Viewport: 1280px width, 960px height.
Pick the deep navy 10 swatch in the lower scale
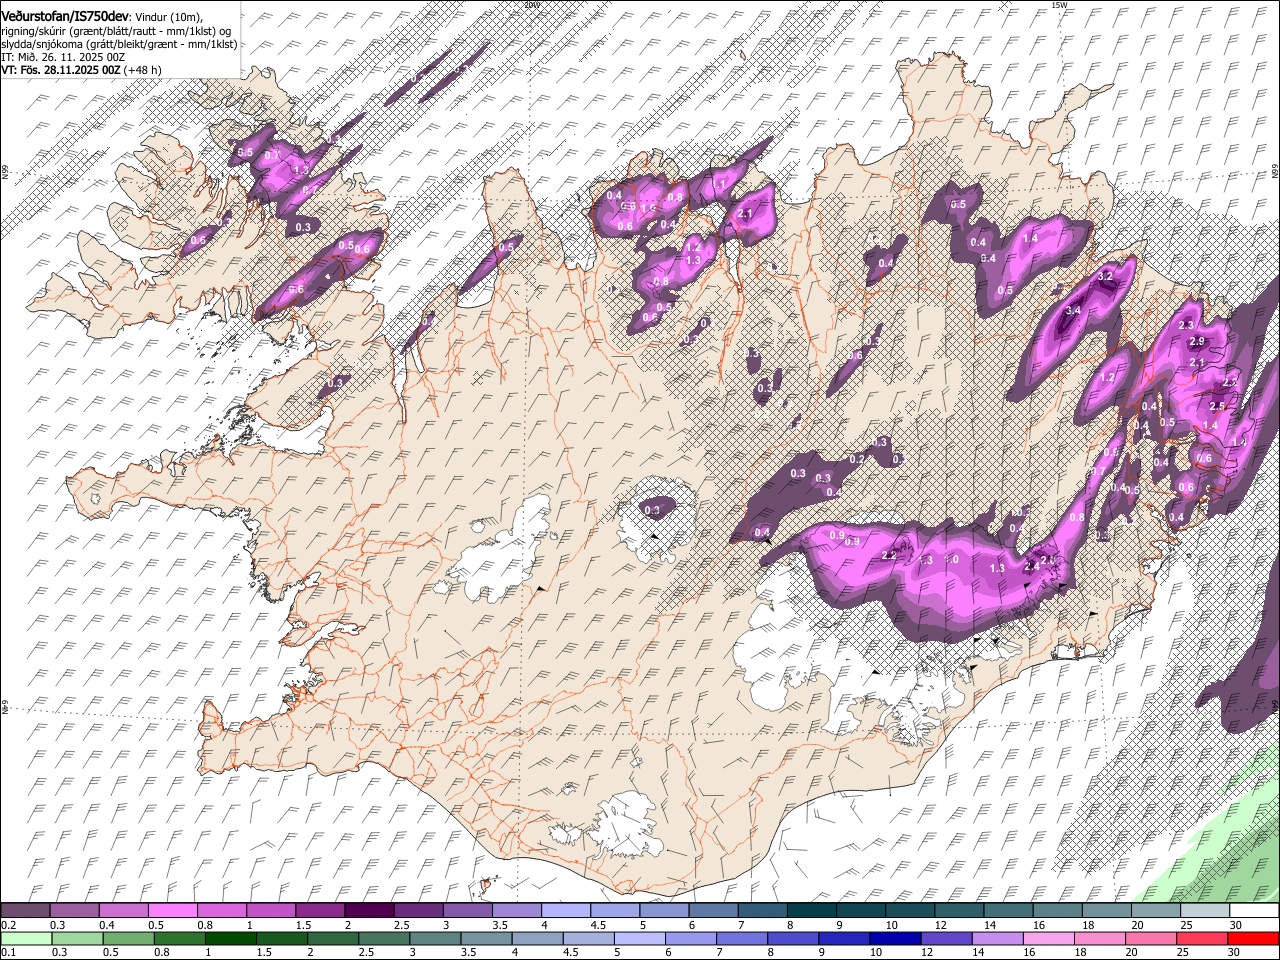[x=895, y=938]
